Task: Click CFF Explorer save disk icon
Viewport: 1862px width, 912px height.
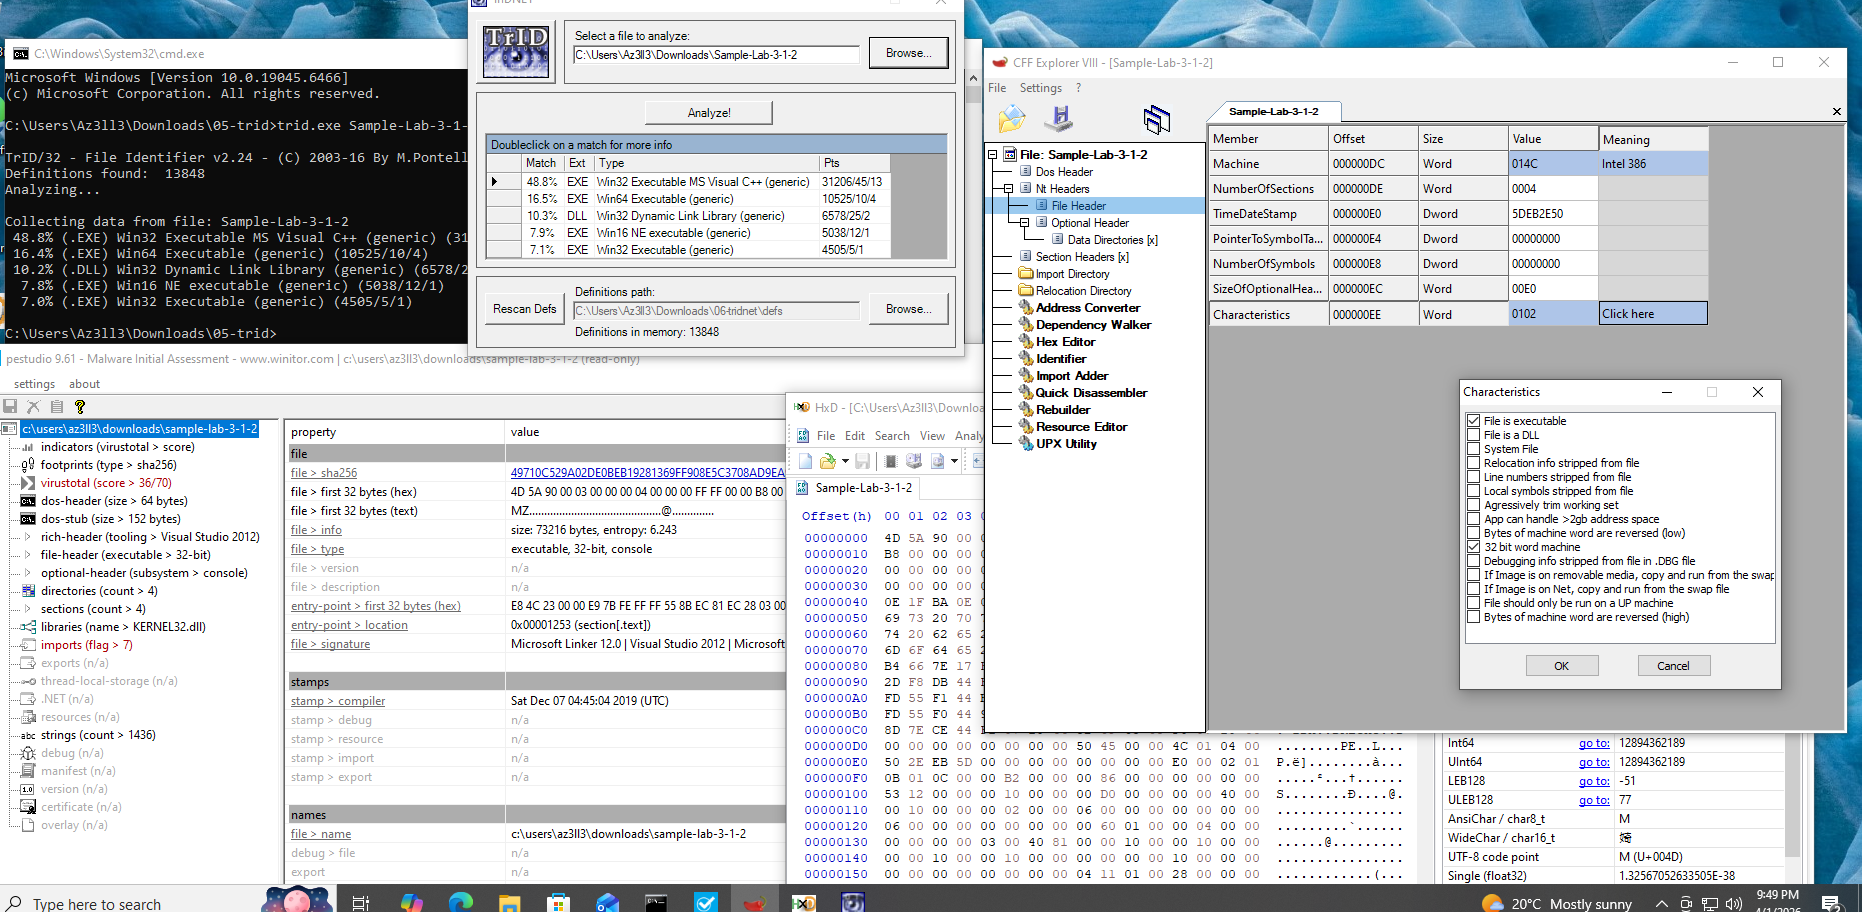Action: click(x=1059, y=119)
